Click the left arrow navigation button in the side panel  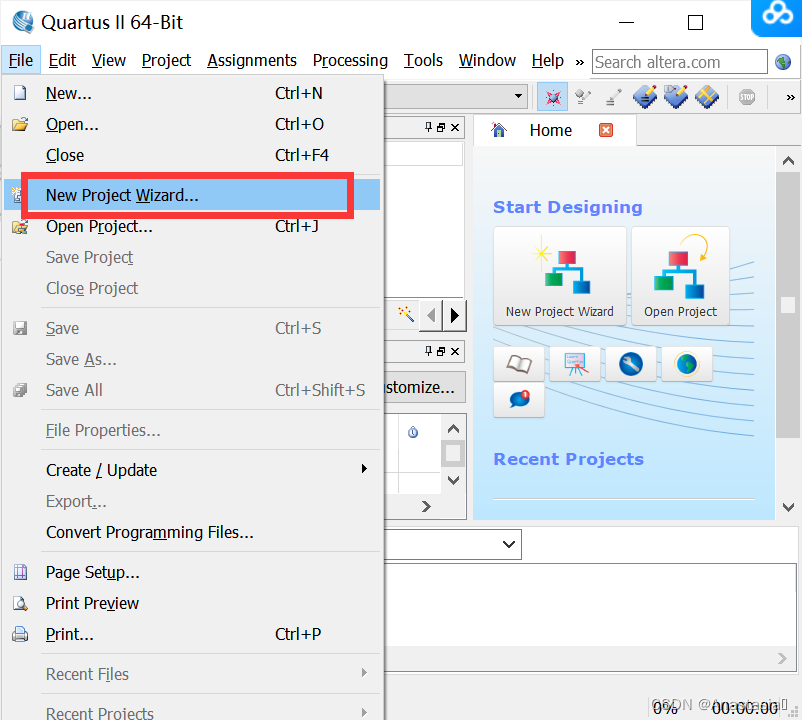coord(431,315)
